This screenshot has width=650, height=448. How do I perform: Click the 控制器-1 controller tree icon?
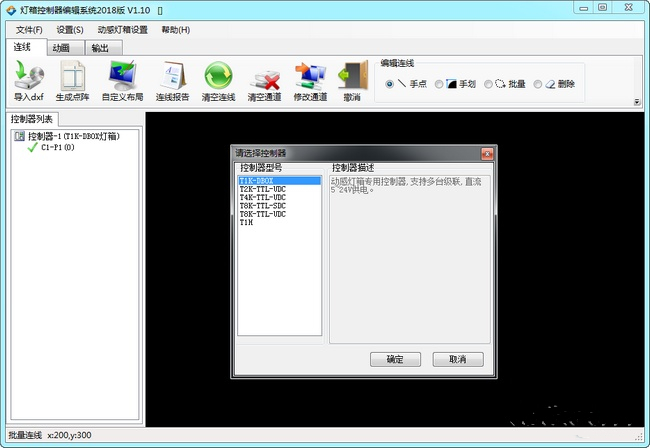pyautogui.click(x=19, y=136)
